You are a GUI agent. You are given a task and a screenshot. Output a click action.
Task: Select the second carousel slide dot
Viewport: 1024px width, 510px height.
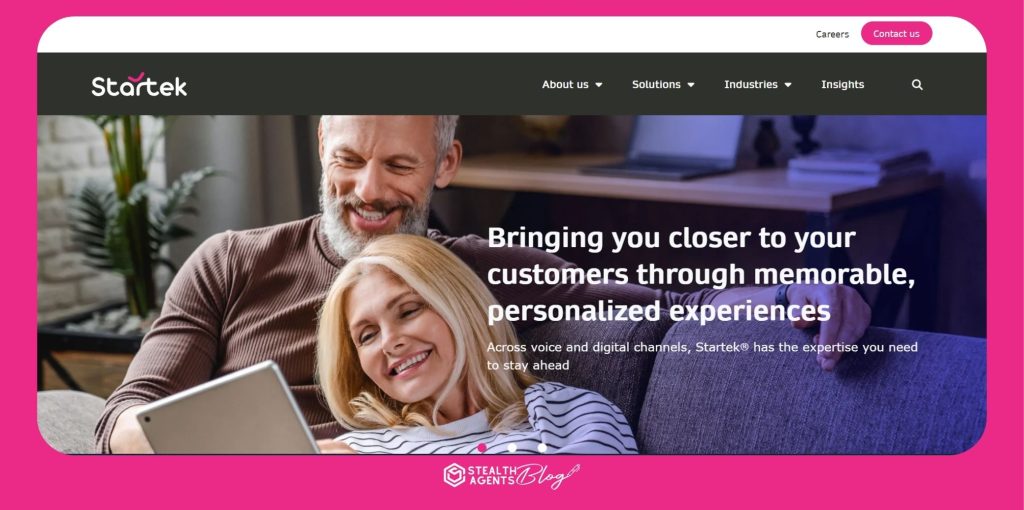(512, 447)
